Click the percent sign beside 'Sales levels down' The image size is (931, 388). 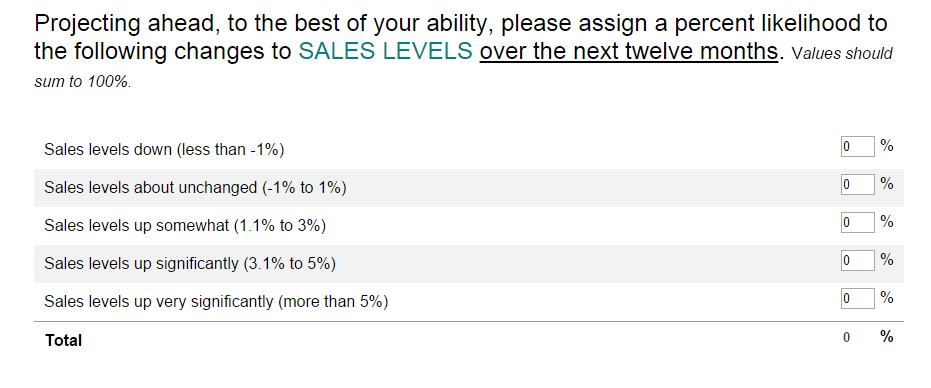[887, 146]
